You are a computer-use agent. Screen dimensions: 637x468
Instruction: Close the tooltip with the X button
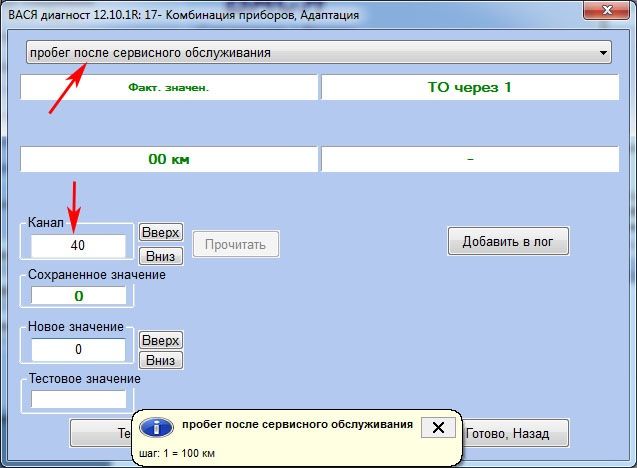tap(437, 428)
